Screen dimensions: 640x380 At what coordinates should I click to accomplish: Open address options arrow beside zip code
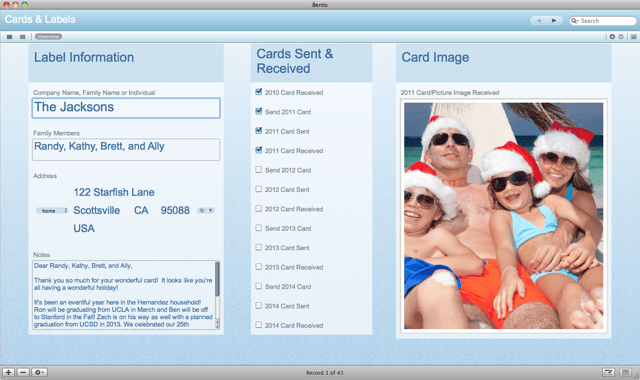coord(211,211)
